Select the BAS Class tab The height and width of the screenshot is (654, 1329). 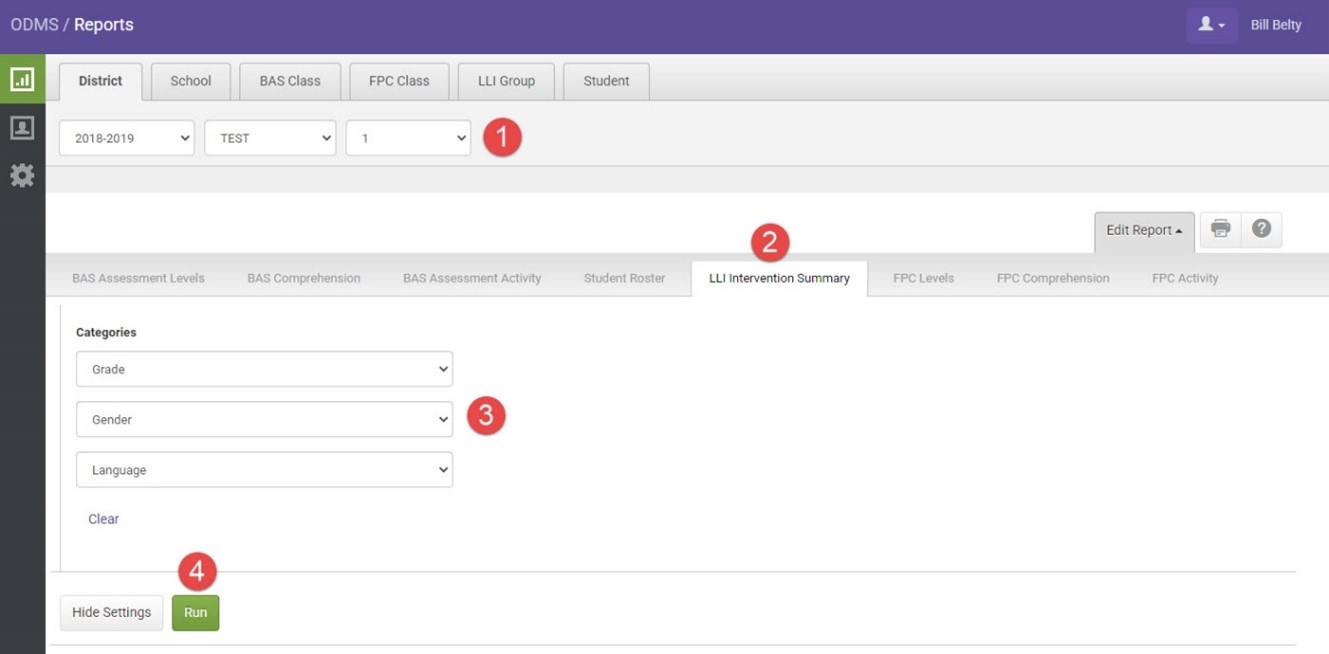point(290,81)
